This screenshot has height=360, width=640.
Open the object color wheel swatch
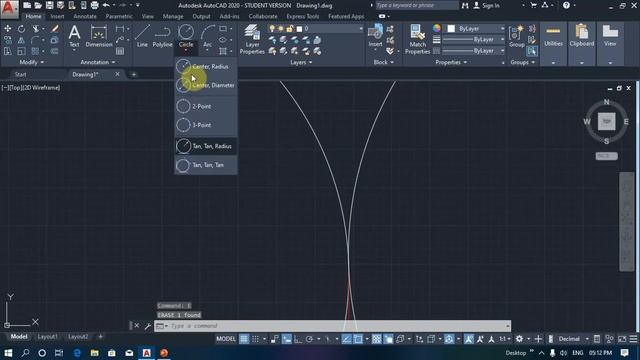click(437, 28)
